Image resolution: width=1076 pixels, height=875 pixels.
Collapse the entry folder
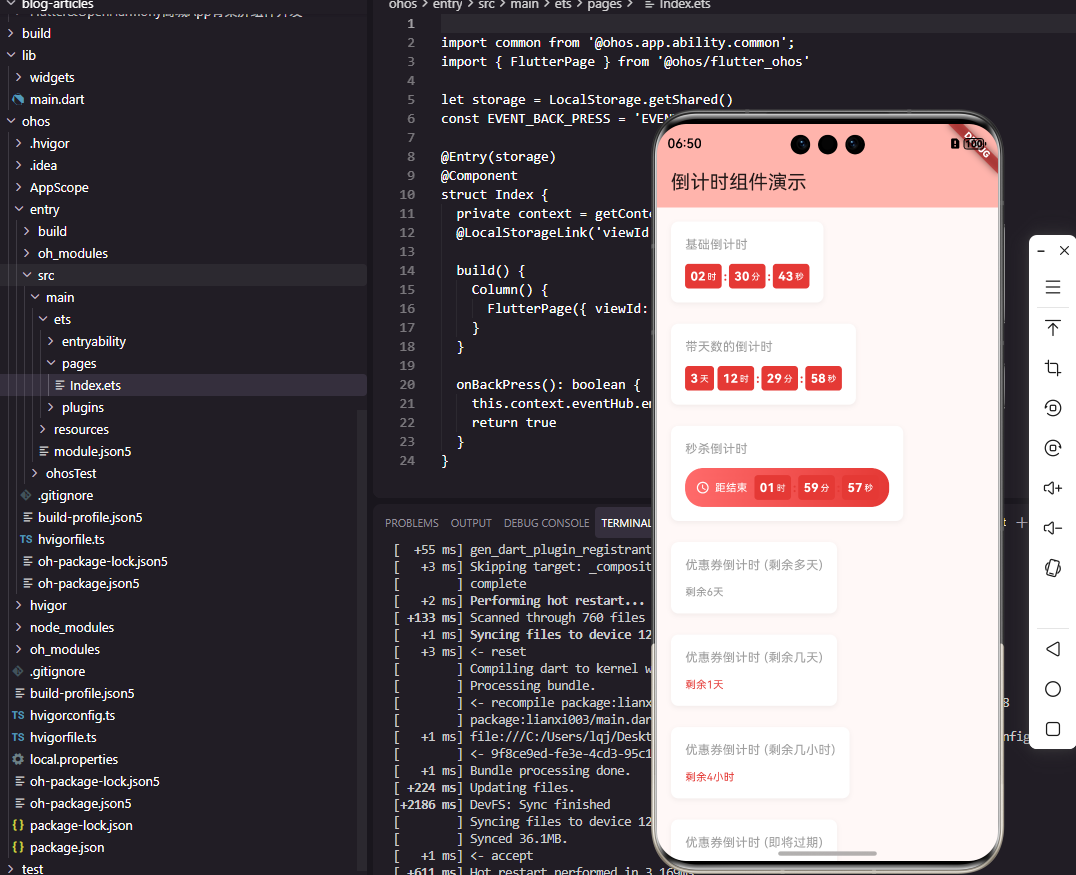click(19, 209)
